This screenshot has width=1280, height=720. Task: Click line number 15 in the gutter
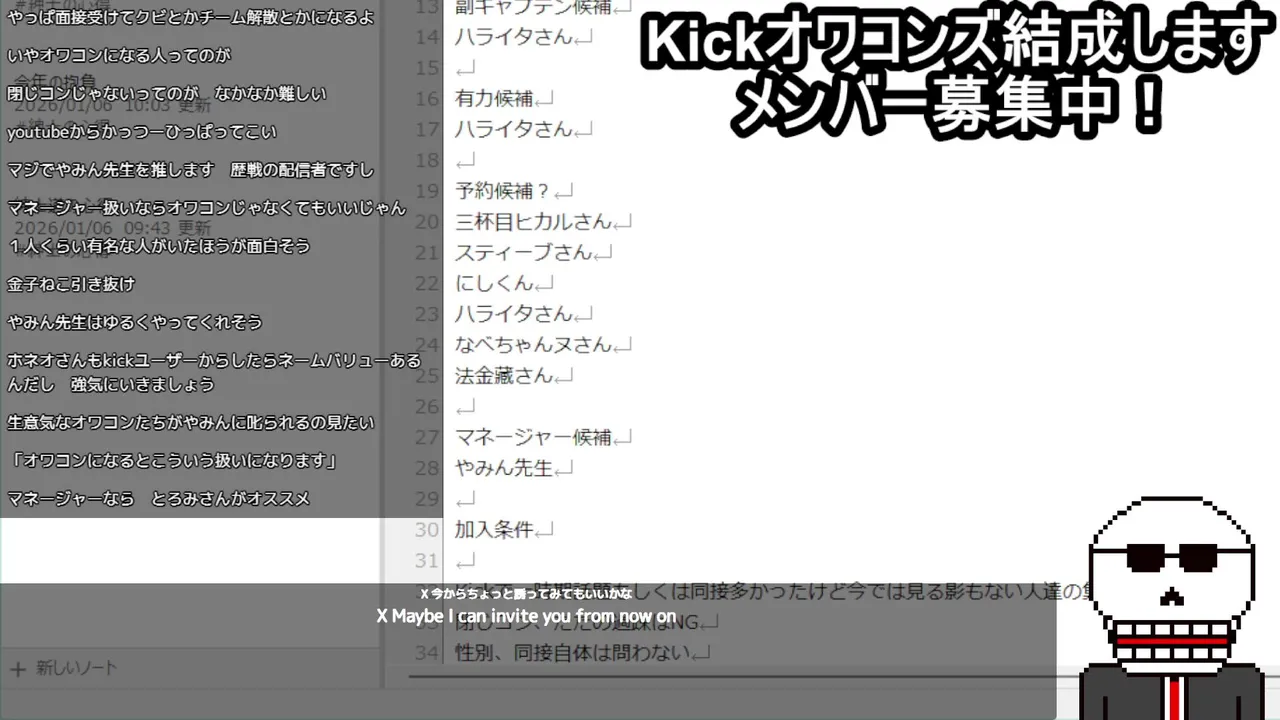point(427,67)
